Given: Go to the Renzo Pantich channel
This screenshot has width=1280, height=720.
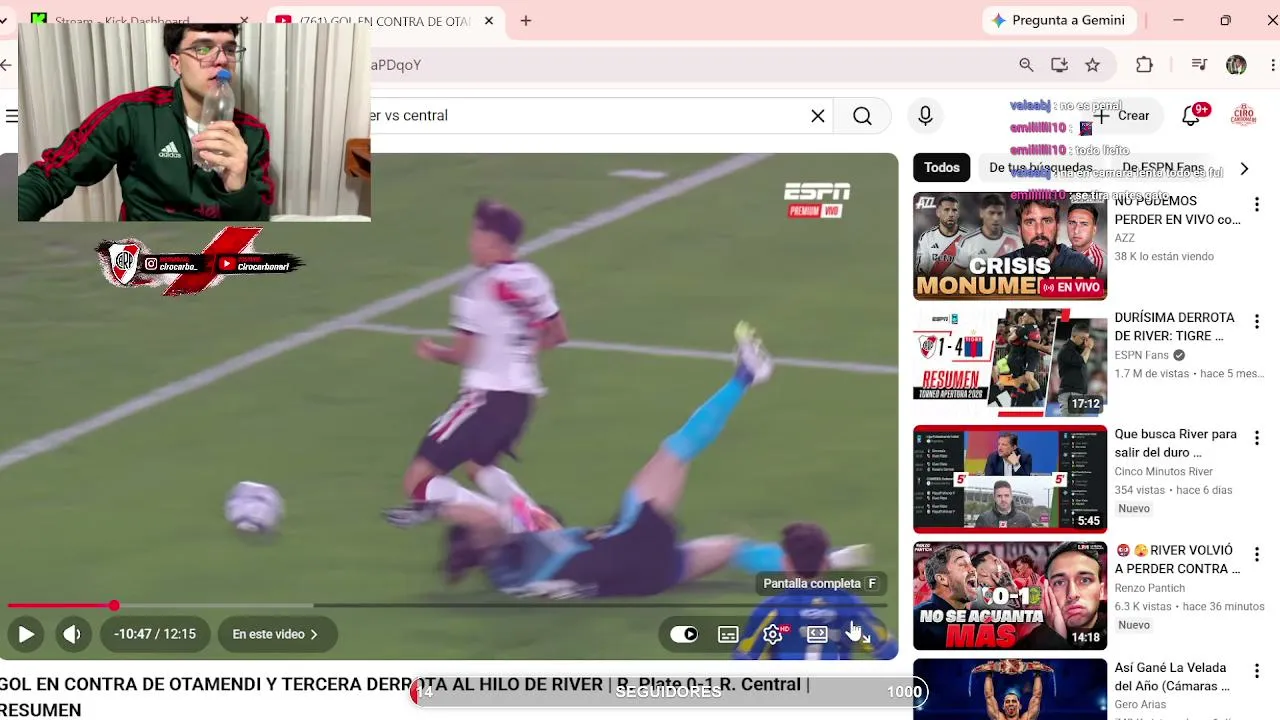Looking at the screenshot, I should [x=1150, y=588].
